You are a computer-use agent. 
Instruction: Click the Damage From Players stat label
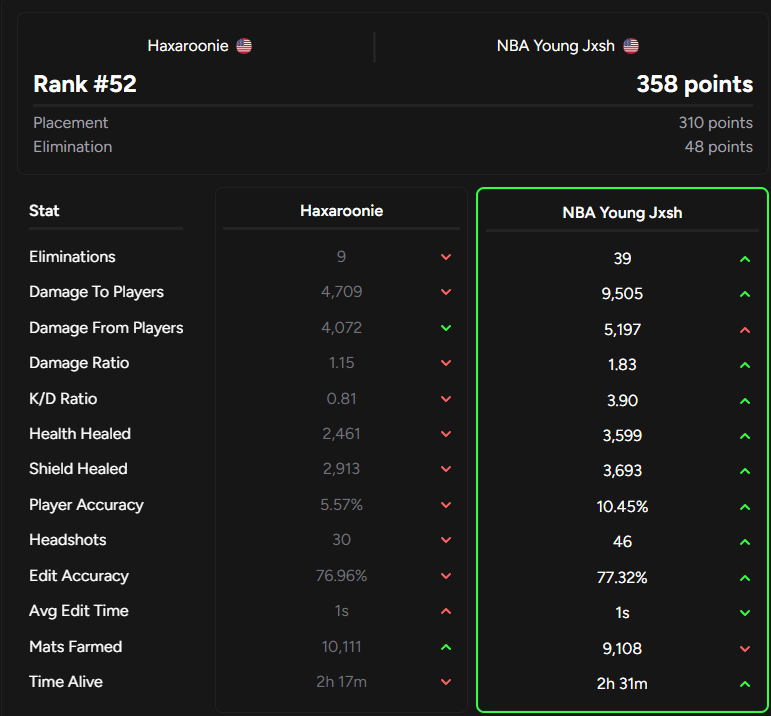pyautogui.click(x=106, y=328)
